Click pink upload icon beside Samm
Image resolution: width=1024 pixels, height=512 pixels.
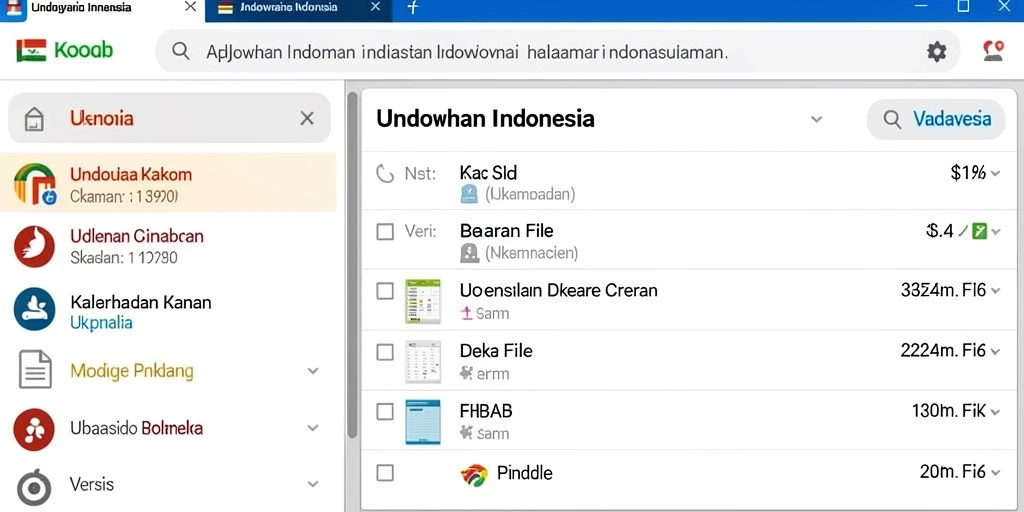coord(466,313)
